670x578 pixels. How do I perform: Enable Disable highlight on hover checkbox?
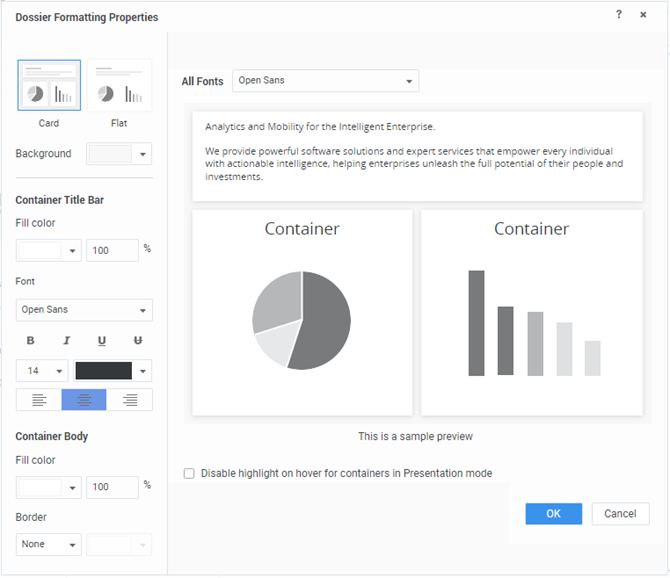189,473
